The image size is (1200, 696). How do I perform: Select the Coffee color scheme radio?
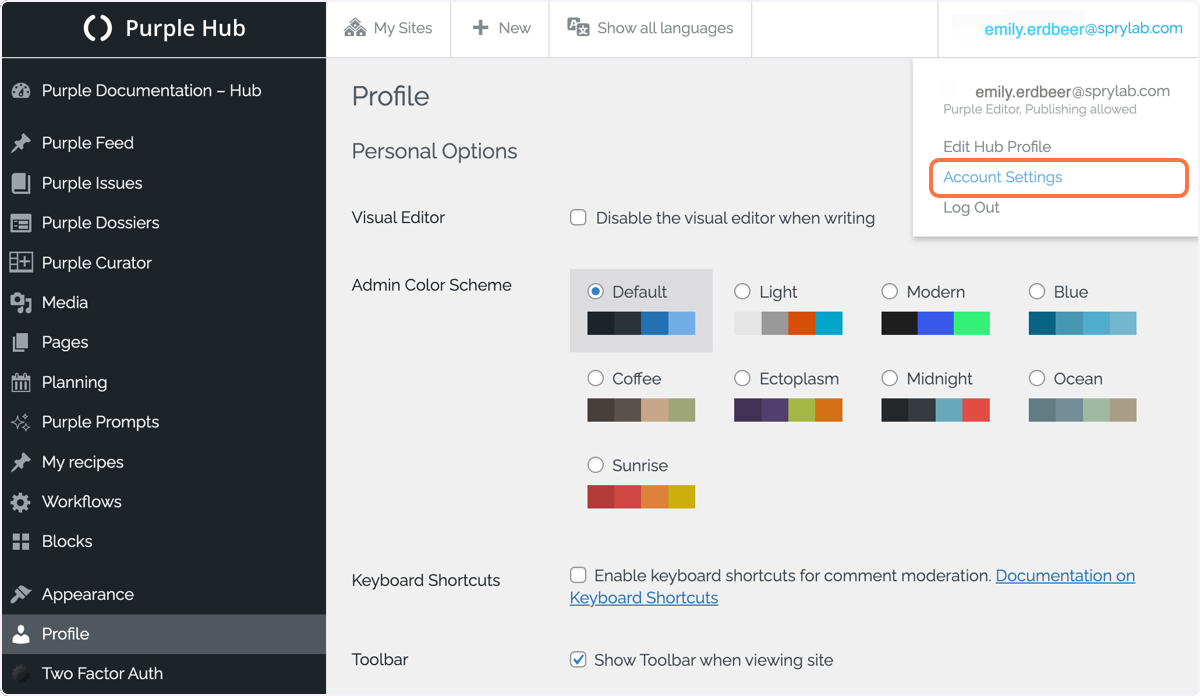coord(596,378)
